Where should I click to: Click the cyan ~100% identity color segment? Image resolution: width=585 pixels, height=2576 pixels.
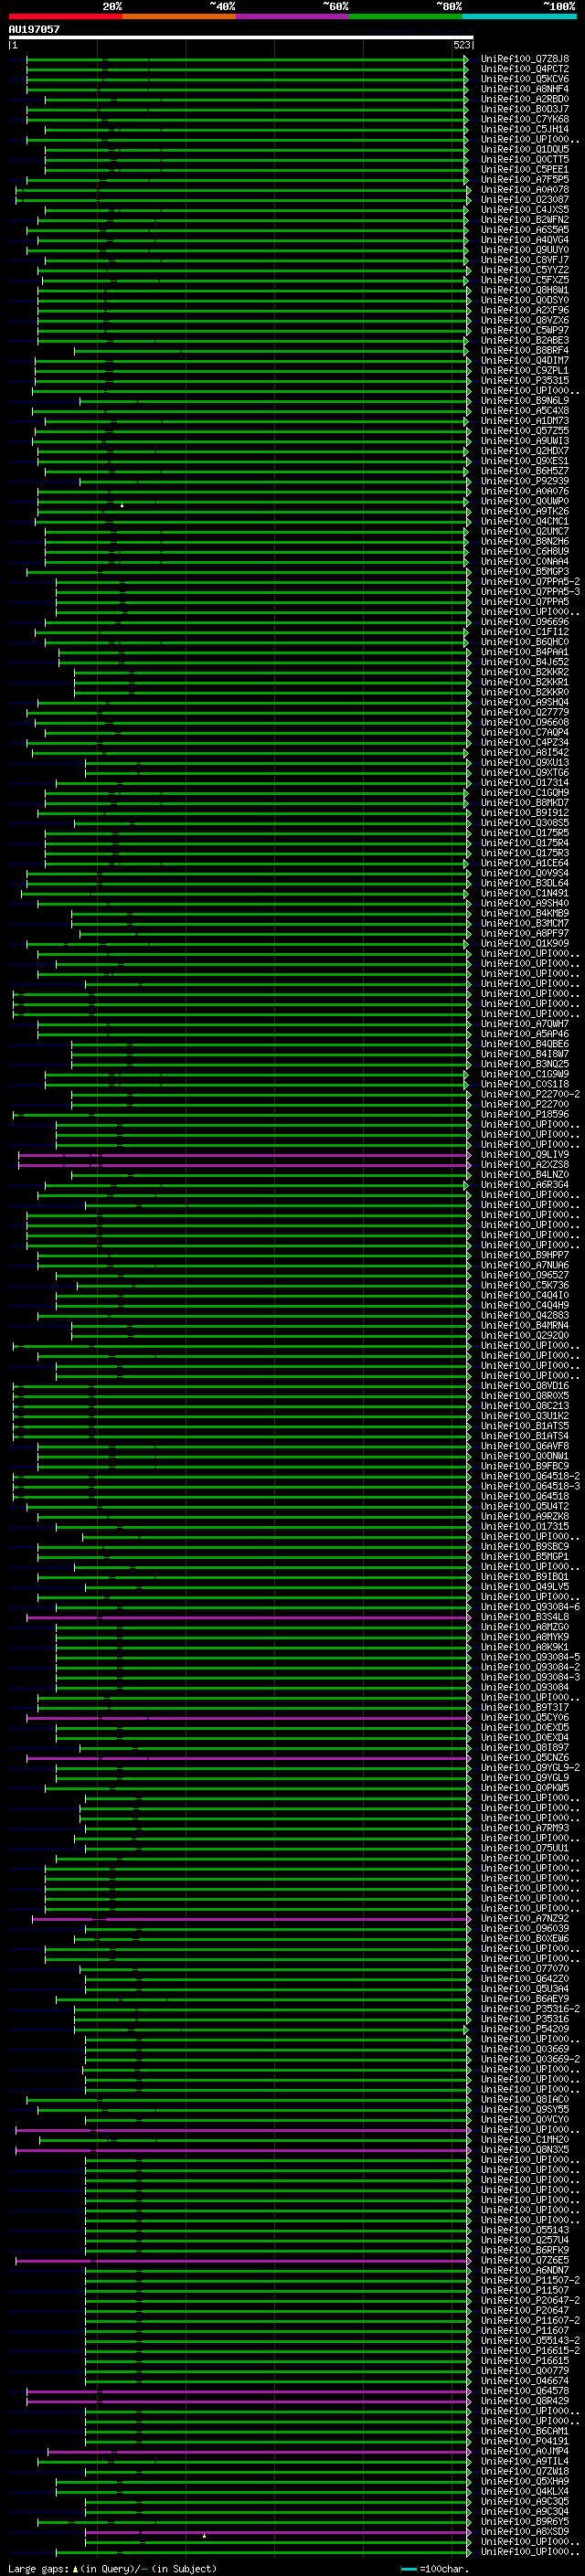[519, 16]
